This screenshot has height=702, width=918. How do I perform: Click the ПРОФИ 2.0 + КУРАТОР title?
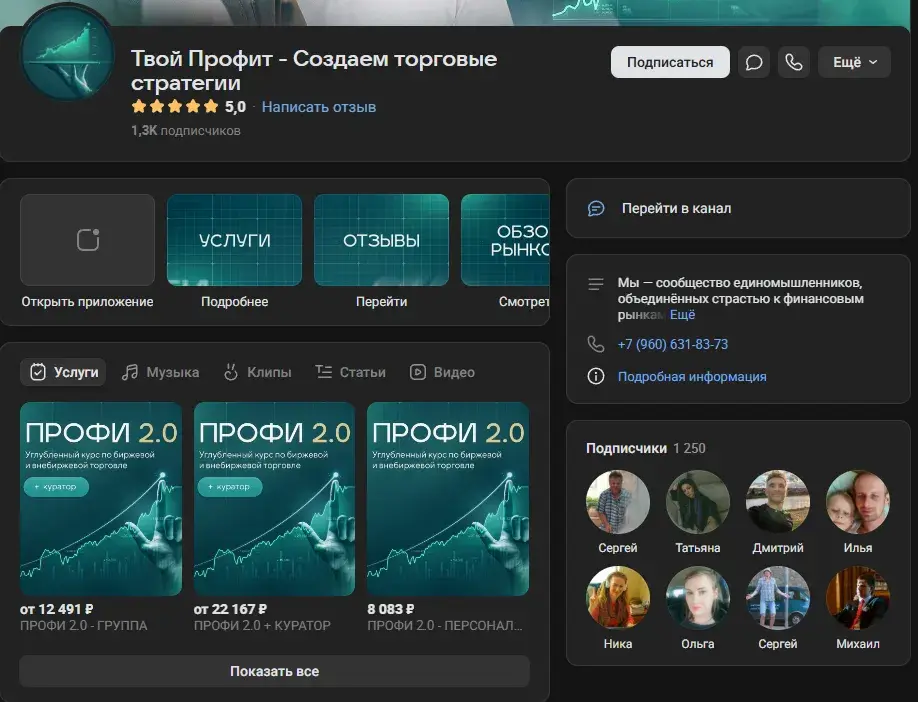point(262,626)
